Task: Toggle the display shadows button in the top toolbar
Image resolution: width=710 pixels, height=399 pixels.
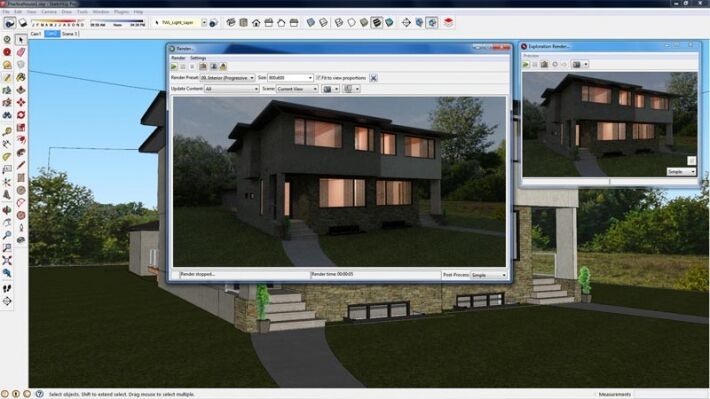Action: pyautogui.click(x=10, y=23)
